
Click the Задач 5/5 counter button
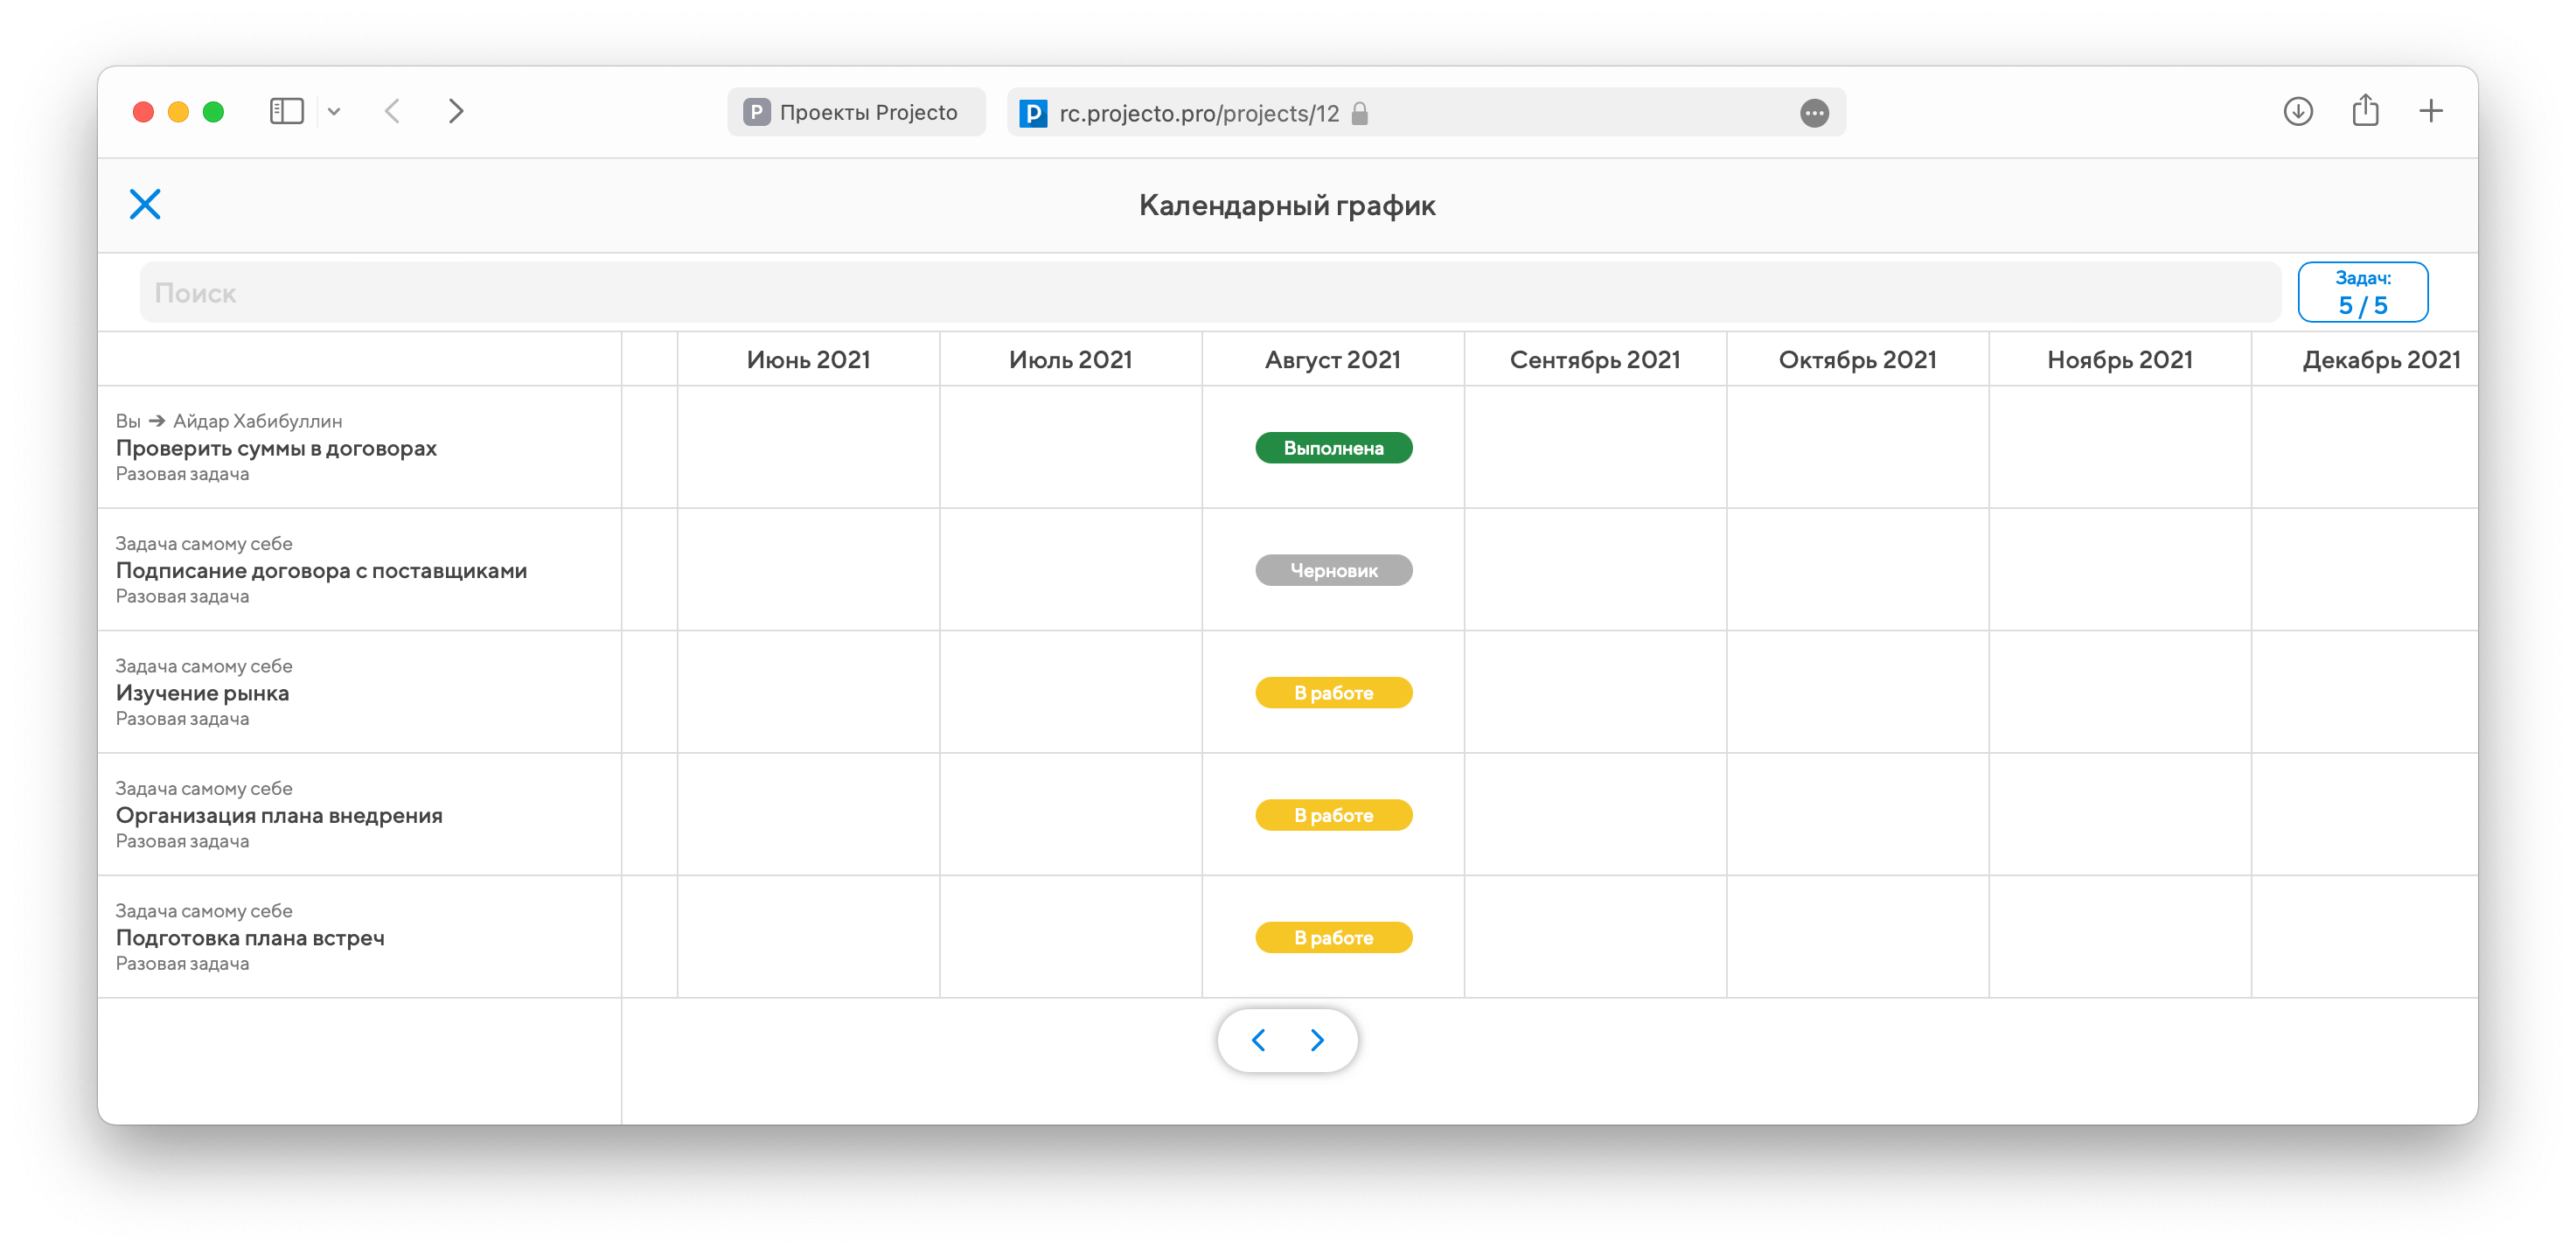(2362, 292)
